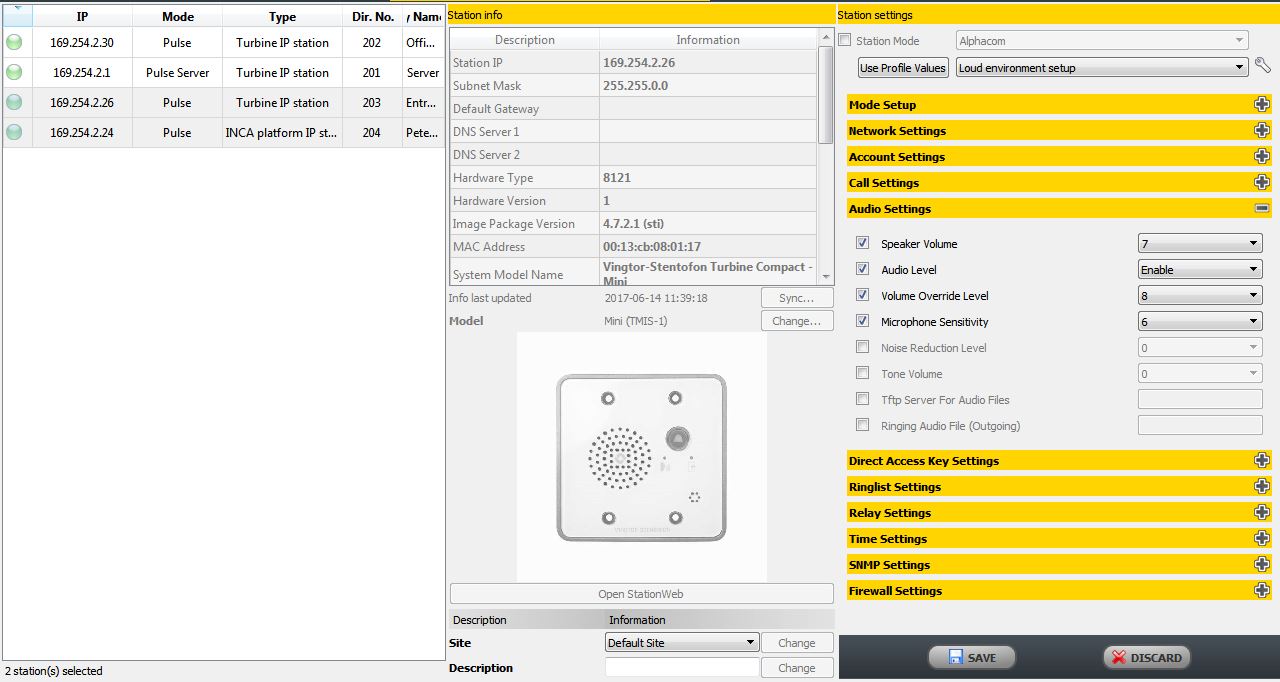Image resolution: width=1280 pixels, height=682 pixels.
Task: Expand Network Settings with plus icon
Action: tap(1262, 131)
